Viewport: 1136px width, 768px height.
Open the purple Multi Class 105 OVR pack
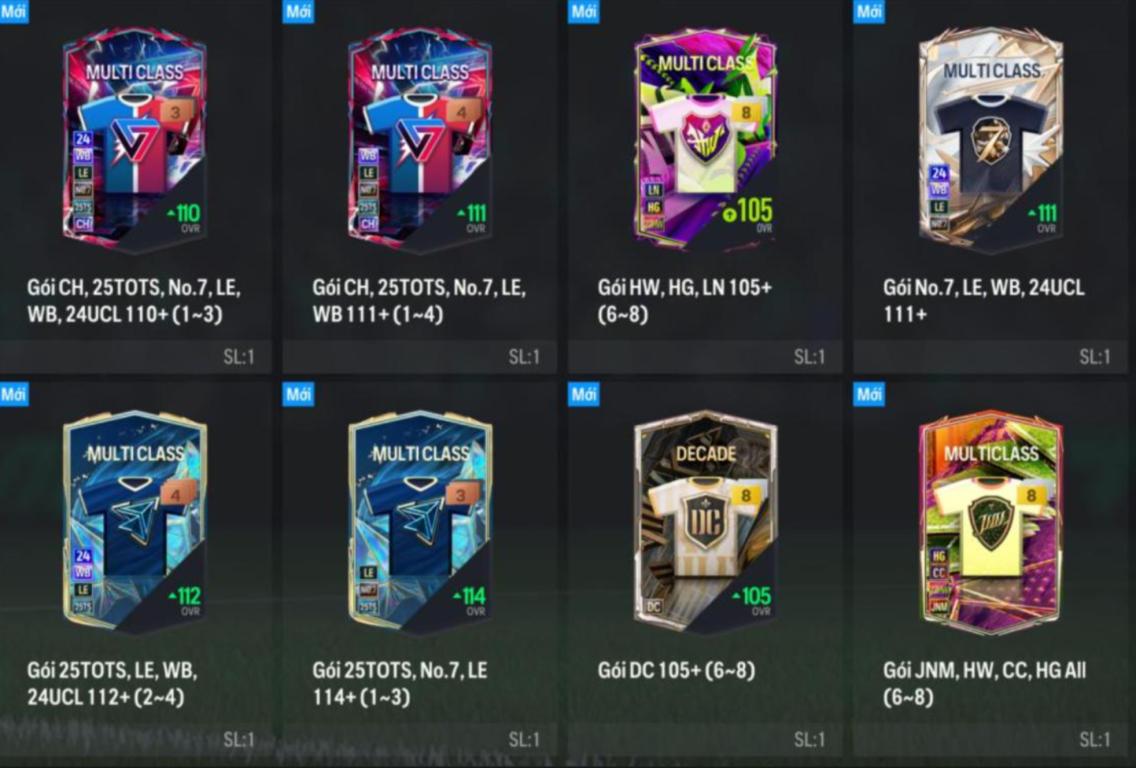(705, 139)
